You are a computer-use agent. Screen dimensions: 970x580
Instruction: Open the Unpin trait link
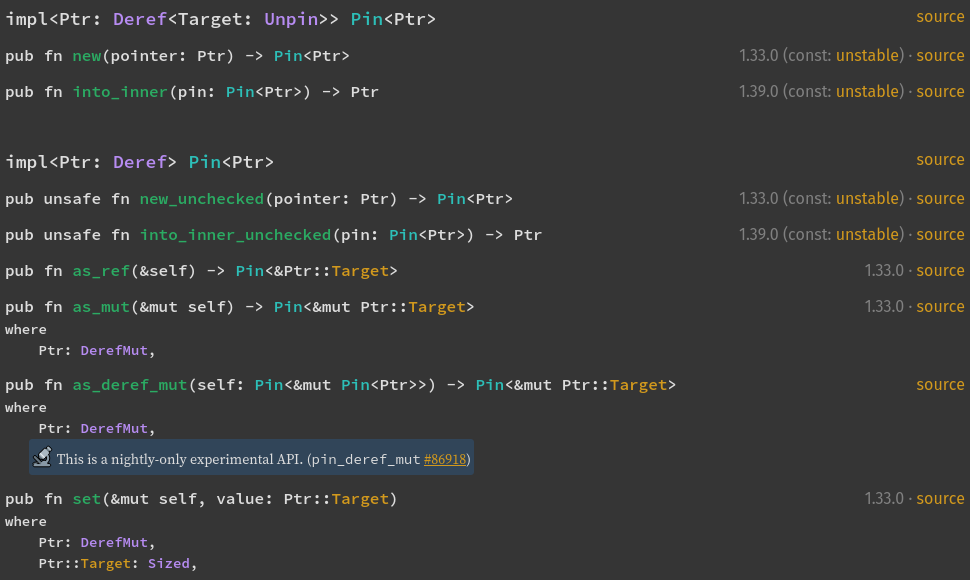291,19
